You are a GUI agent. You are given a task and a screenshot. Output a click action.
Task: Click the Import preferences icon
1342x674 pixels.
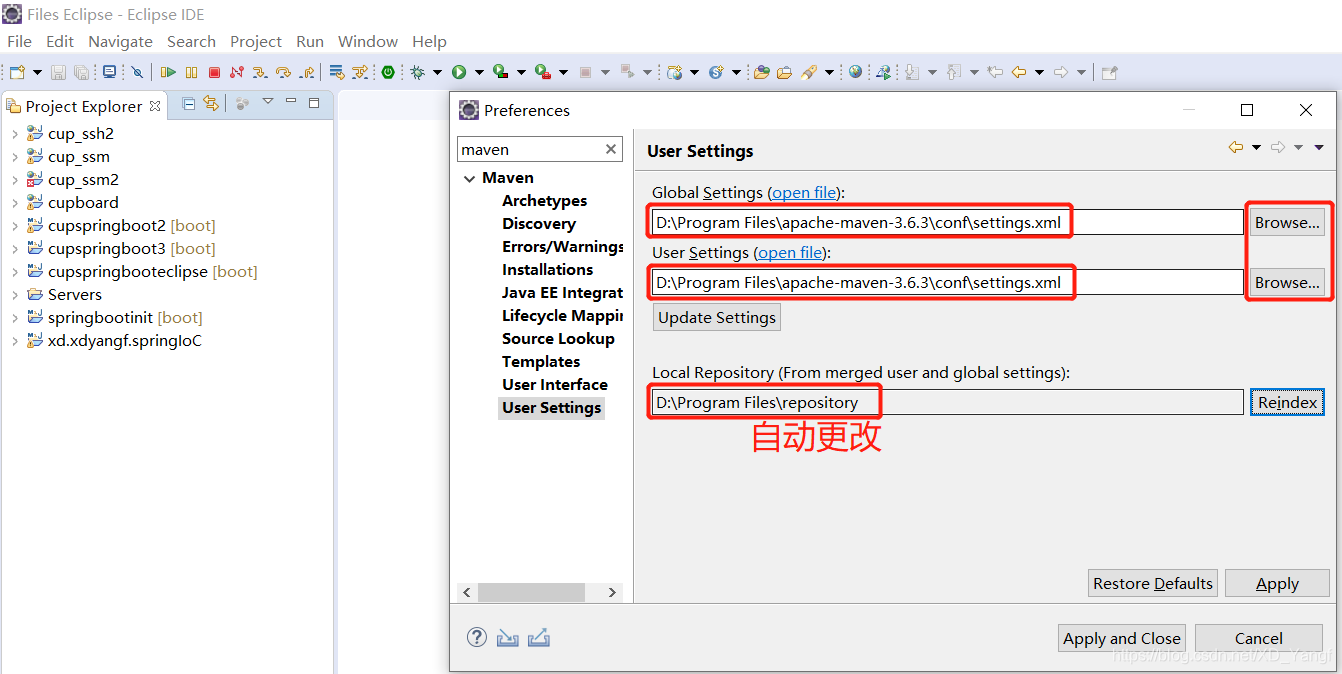click(x=508, y=637)
